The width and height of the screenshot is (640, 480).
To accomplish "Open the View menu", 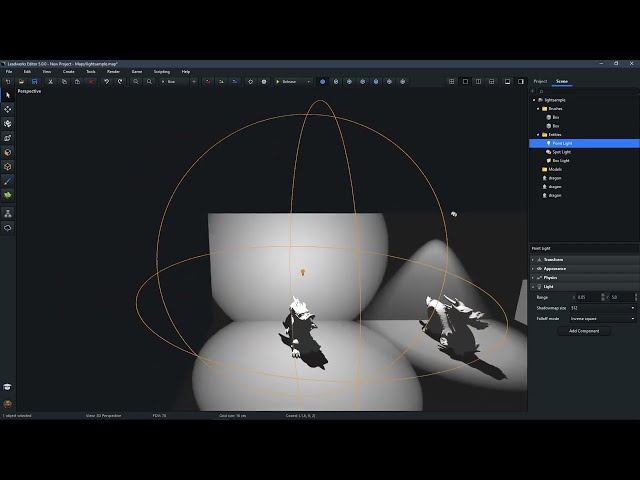I will click(47, 71).
